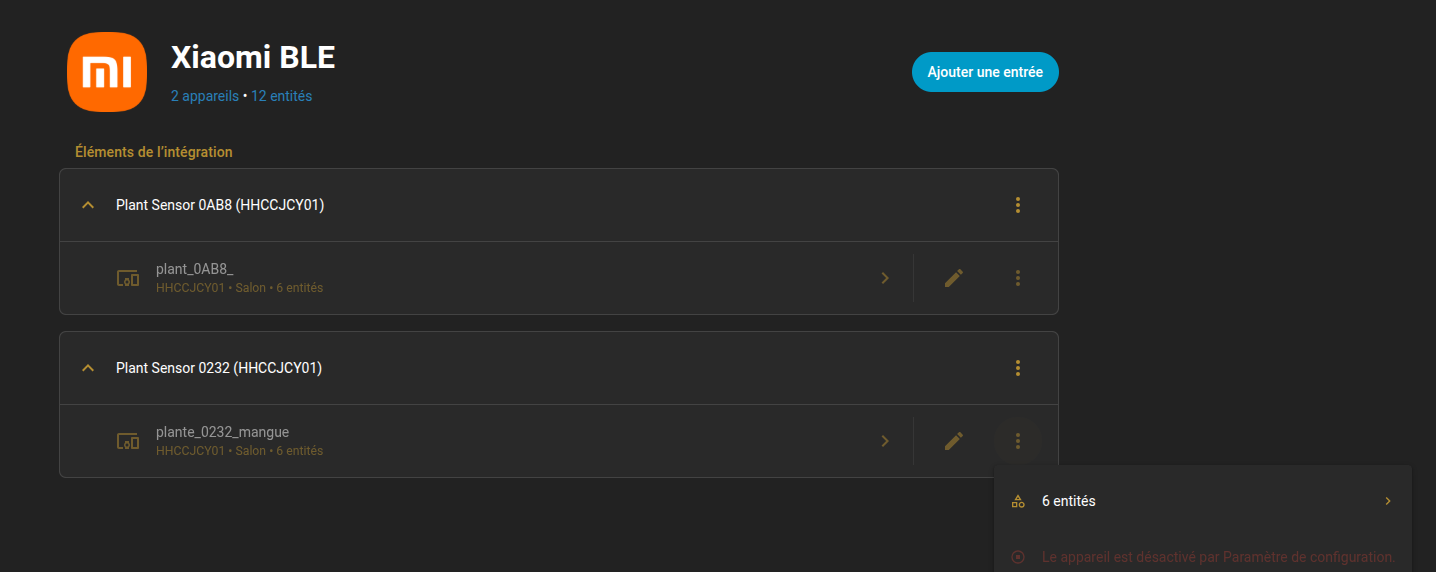Click the device disabled status menu entry
The height and width of the screenshot is (572, 1436).
point(1202,557)
